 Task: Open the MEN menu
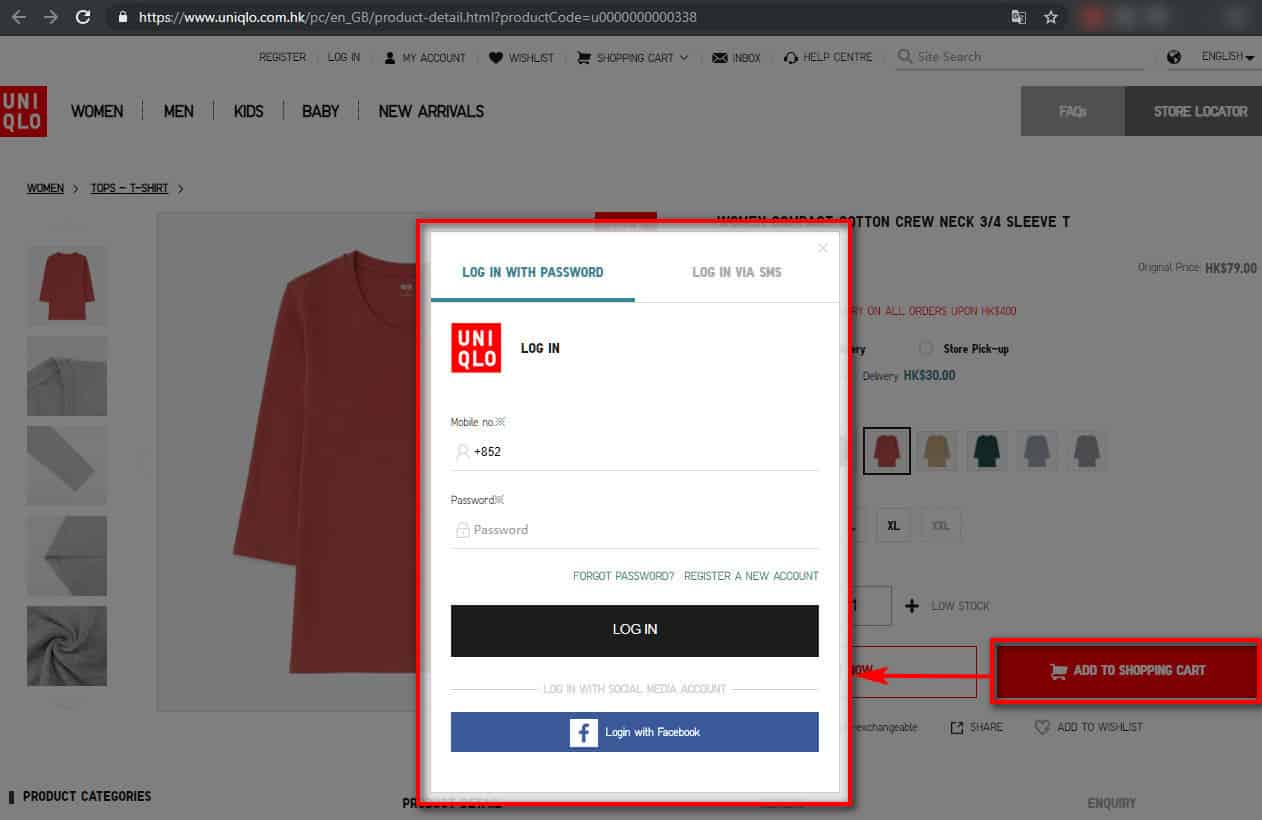[x=179, y=111]
